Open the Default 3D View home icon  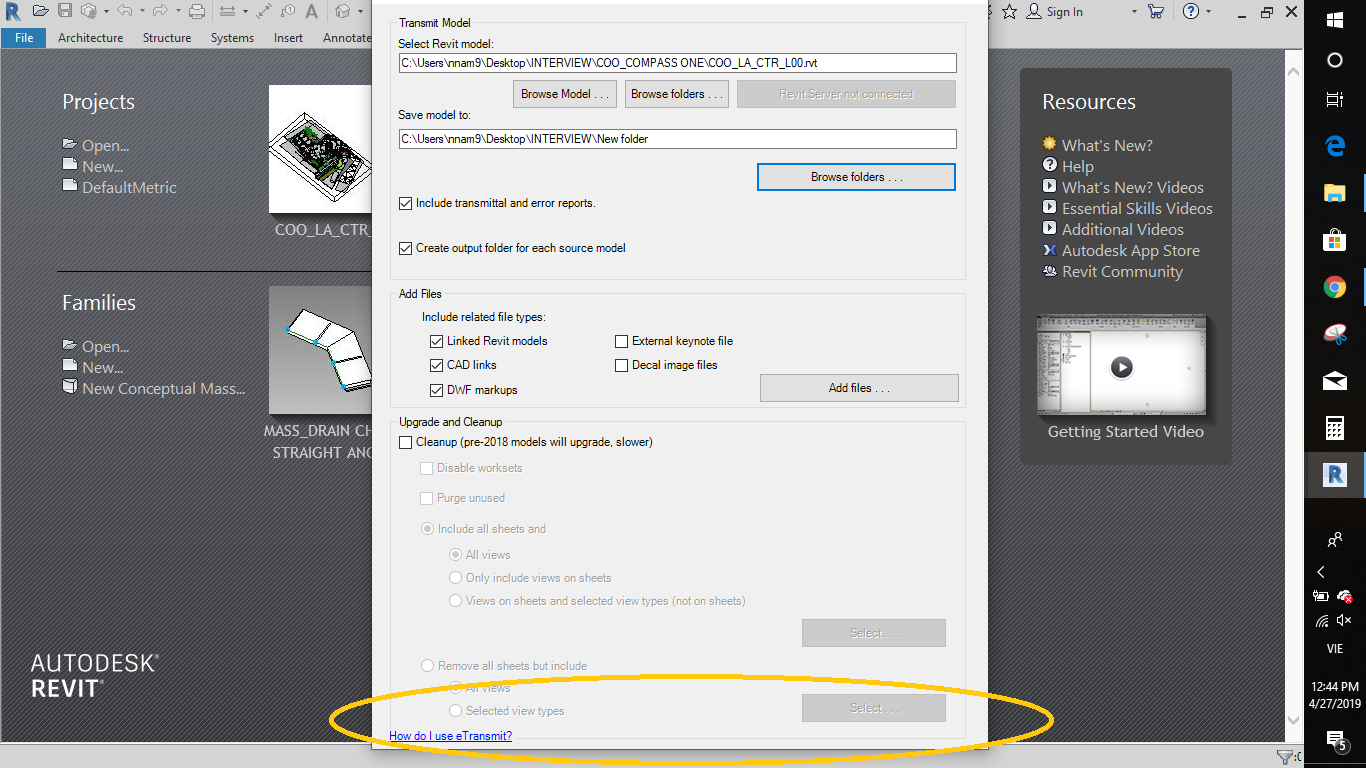[342, 11]
